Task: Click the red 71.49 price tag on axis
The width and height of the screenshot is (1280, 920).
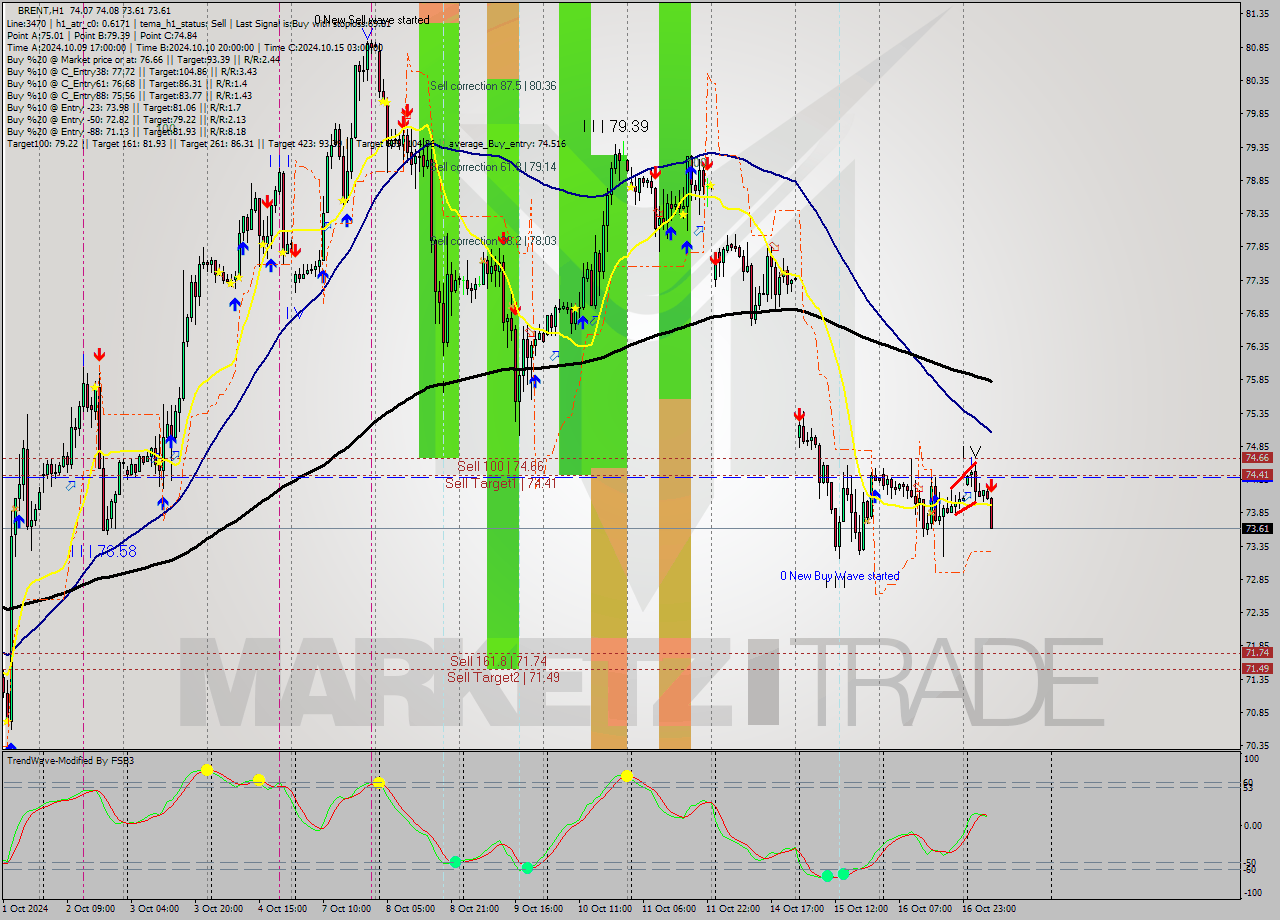Action: coord(1257,668)
